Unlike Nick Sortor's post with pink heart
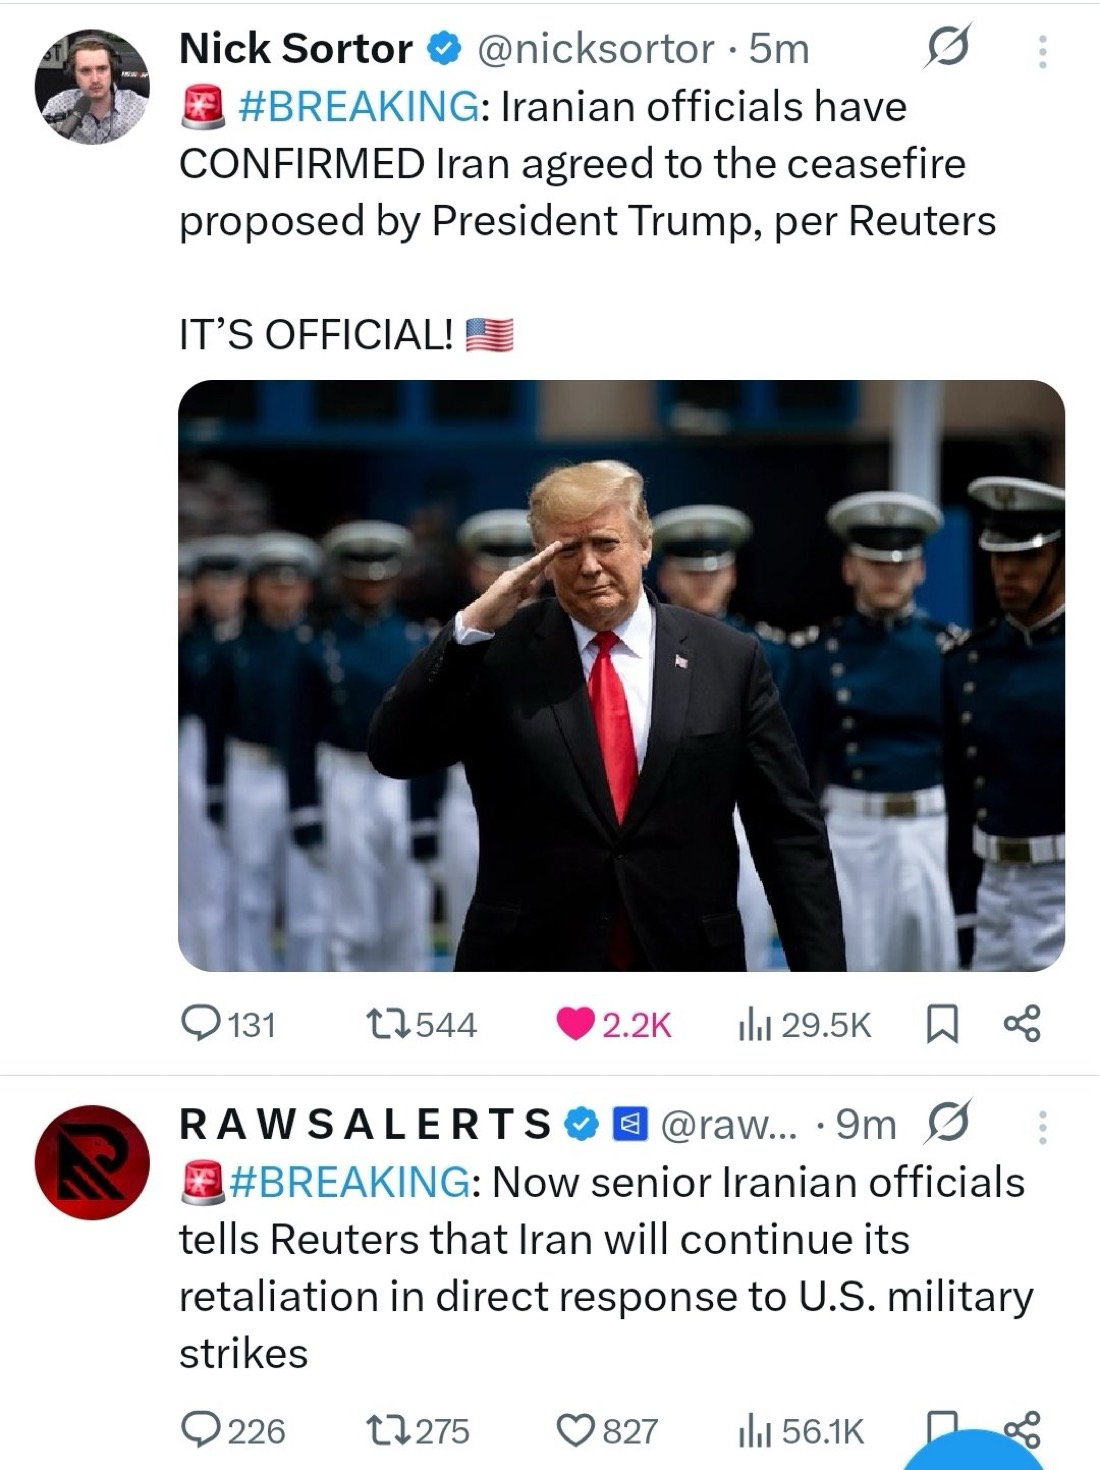This screenshot has height=1470, width=1100. [x=612, y=1024]
